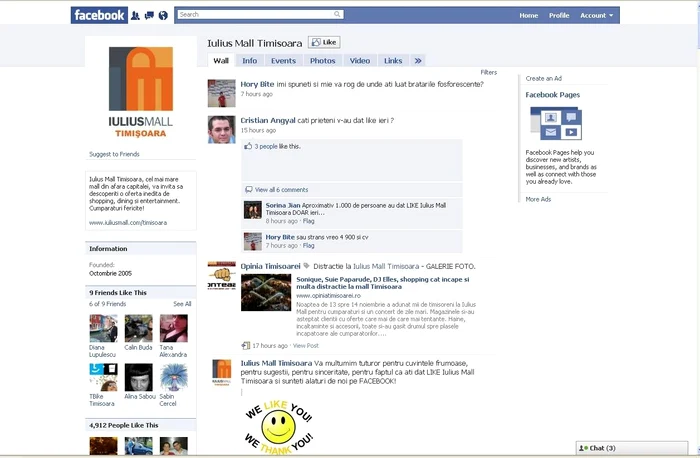This screenshot has height=458, width=700.
Task: Click the thumbs-up icon beside '3 people like this'
Action: 248,146
